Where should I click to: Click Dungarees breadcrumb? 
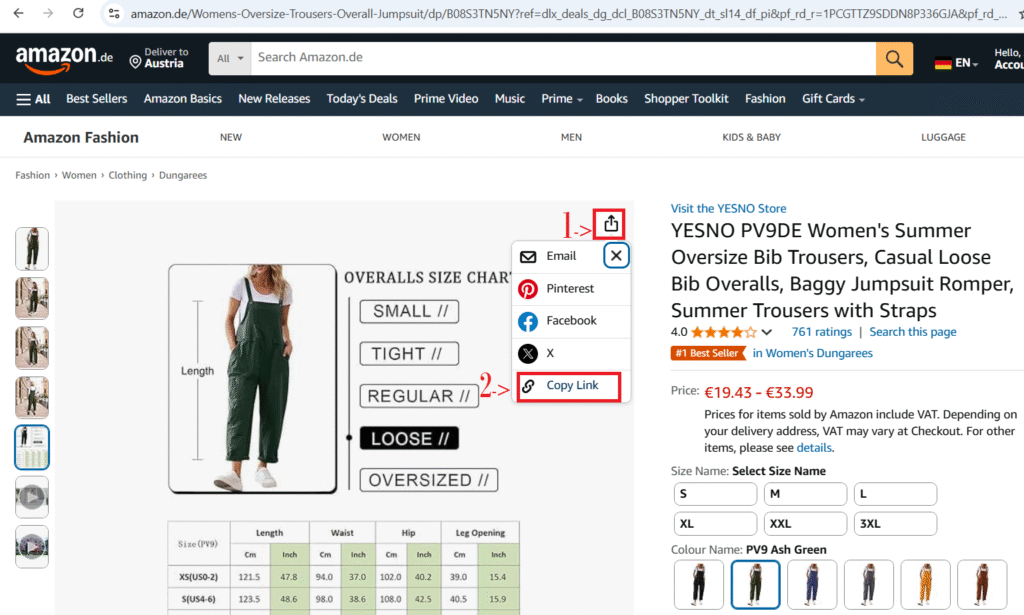[x=183, y=176]
